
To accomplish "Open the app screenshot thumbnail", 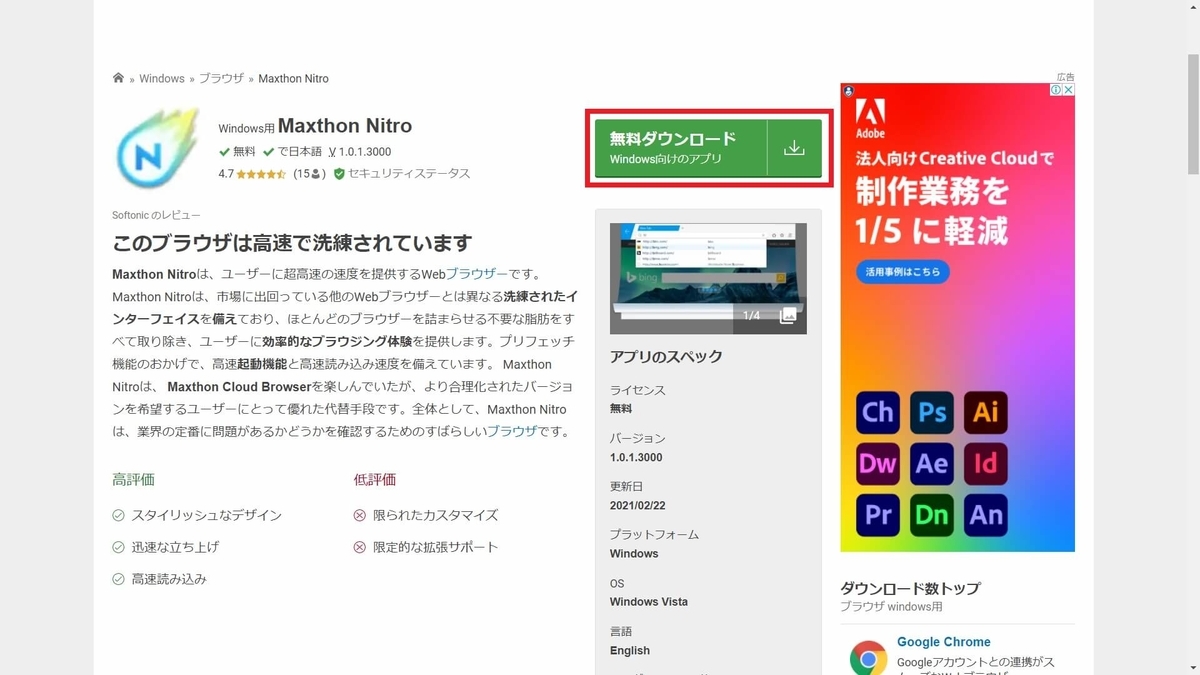I will (708, 278).
